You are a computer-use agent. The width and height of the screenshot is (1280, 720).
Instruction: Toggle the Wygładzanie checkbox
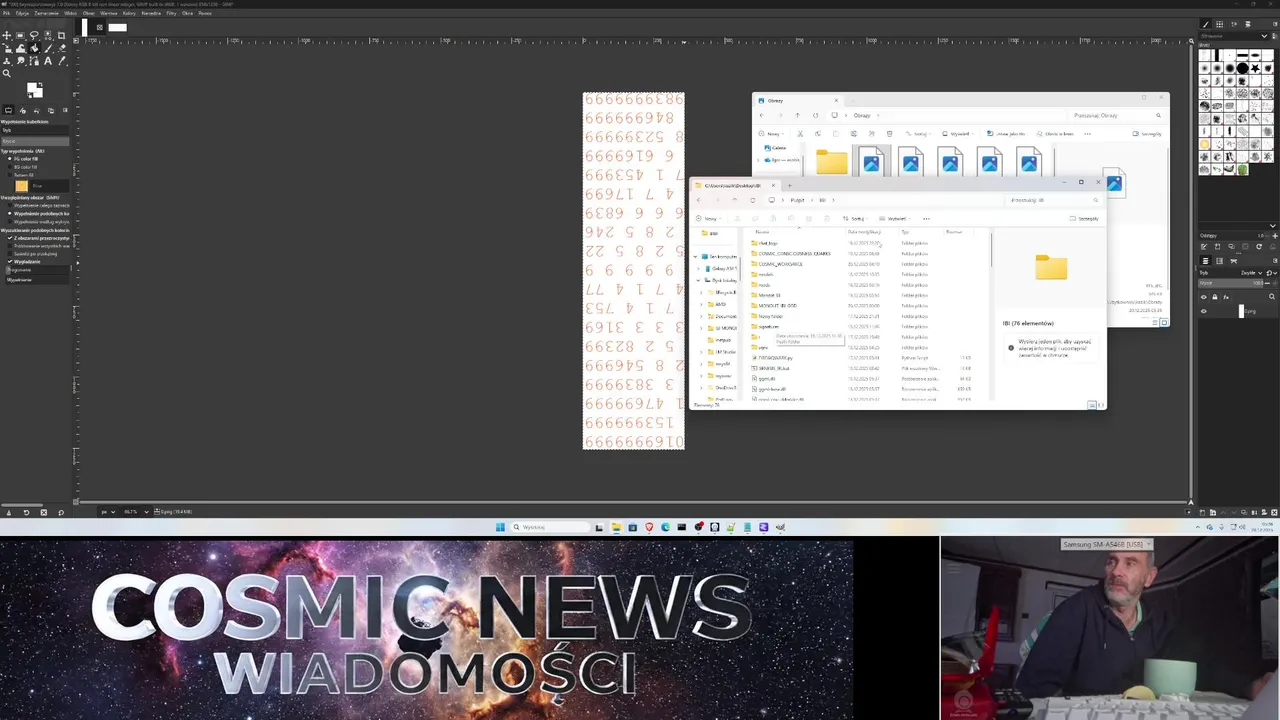10,261
